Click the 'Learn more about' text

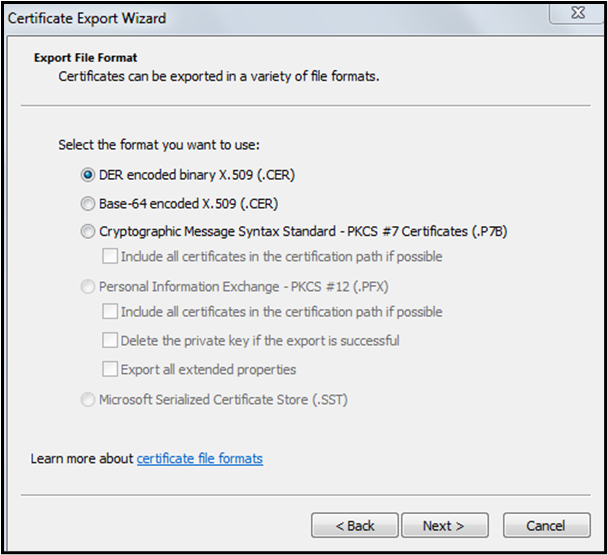click(82, 458)
